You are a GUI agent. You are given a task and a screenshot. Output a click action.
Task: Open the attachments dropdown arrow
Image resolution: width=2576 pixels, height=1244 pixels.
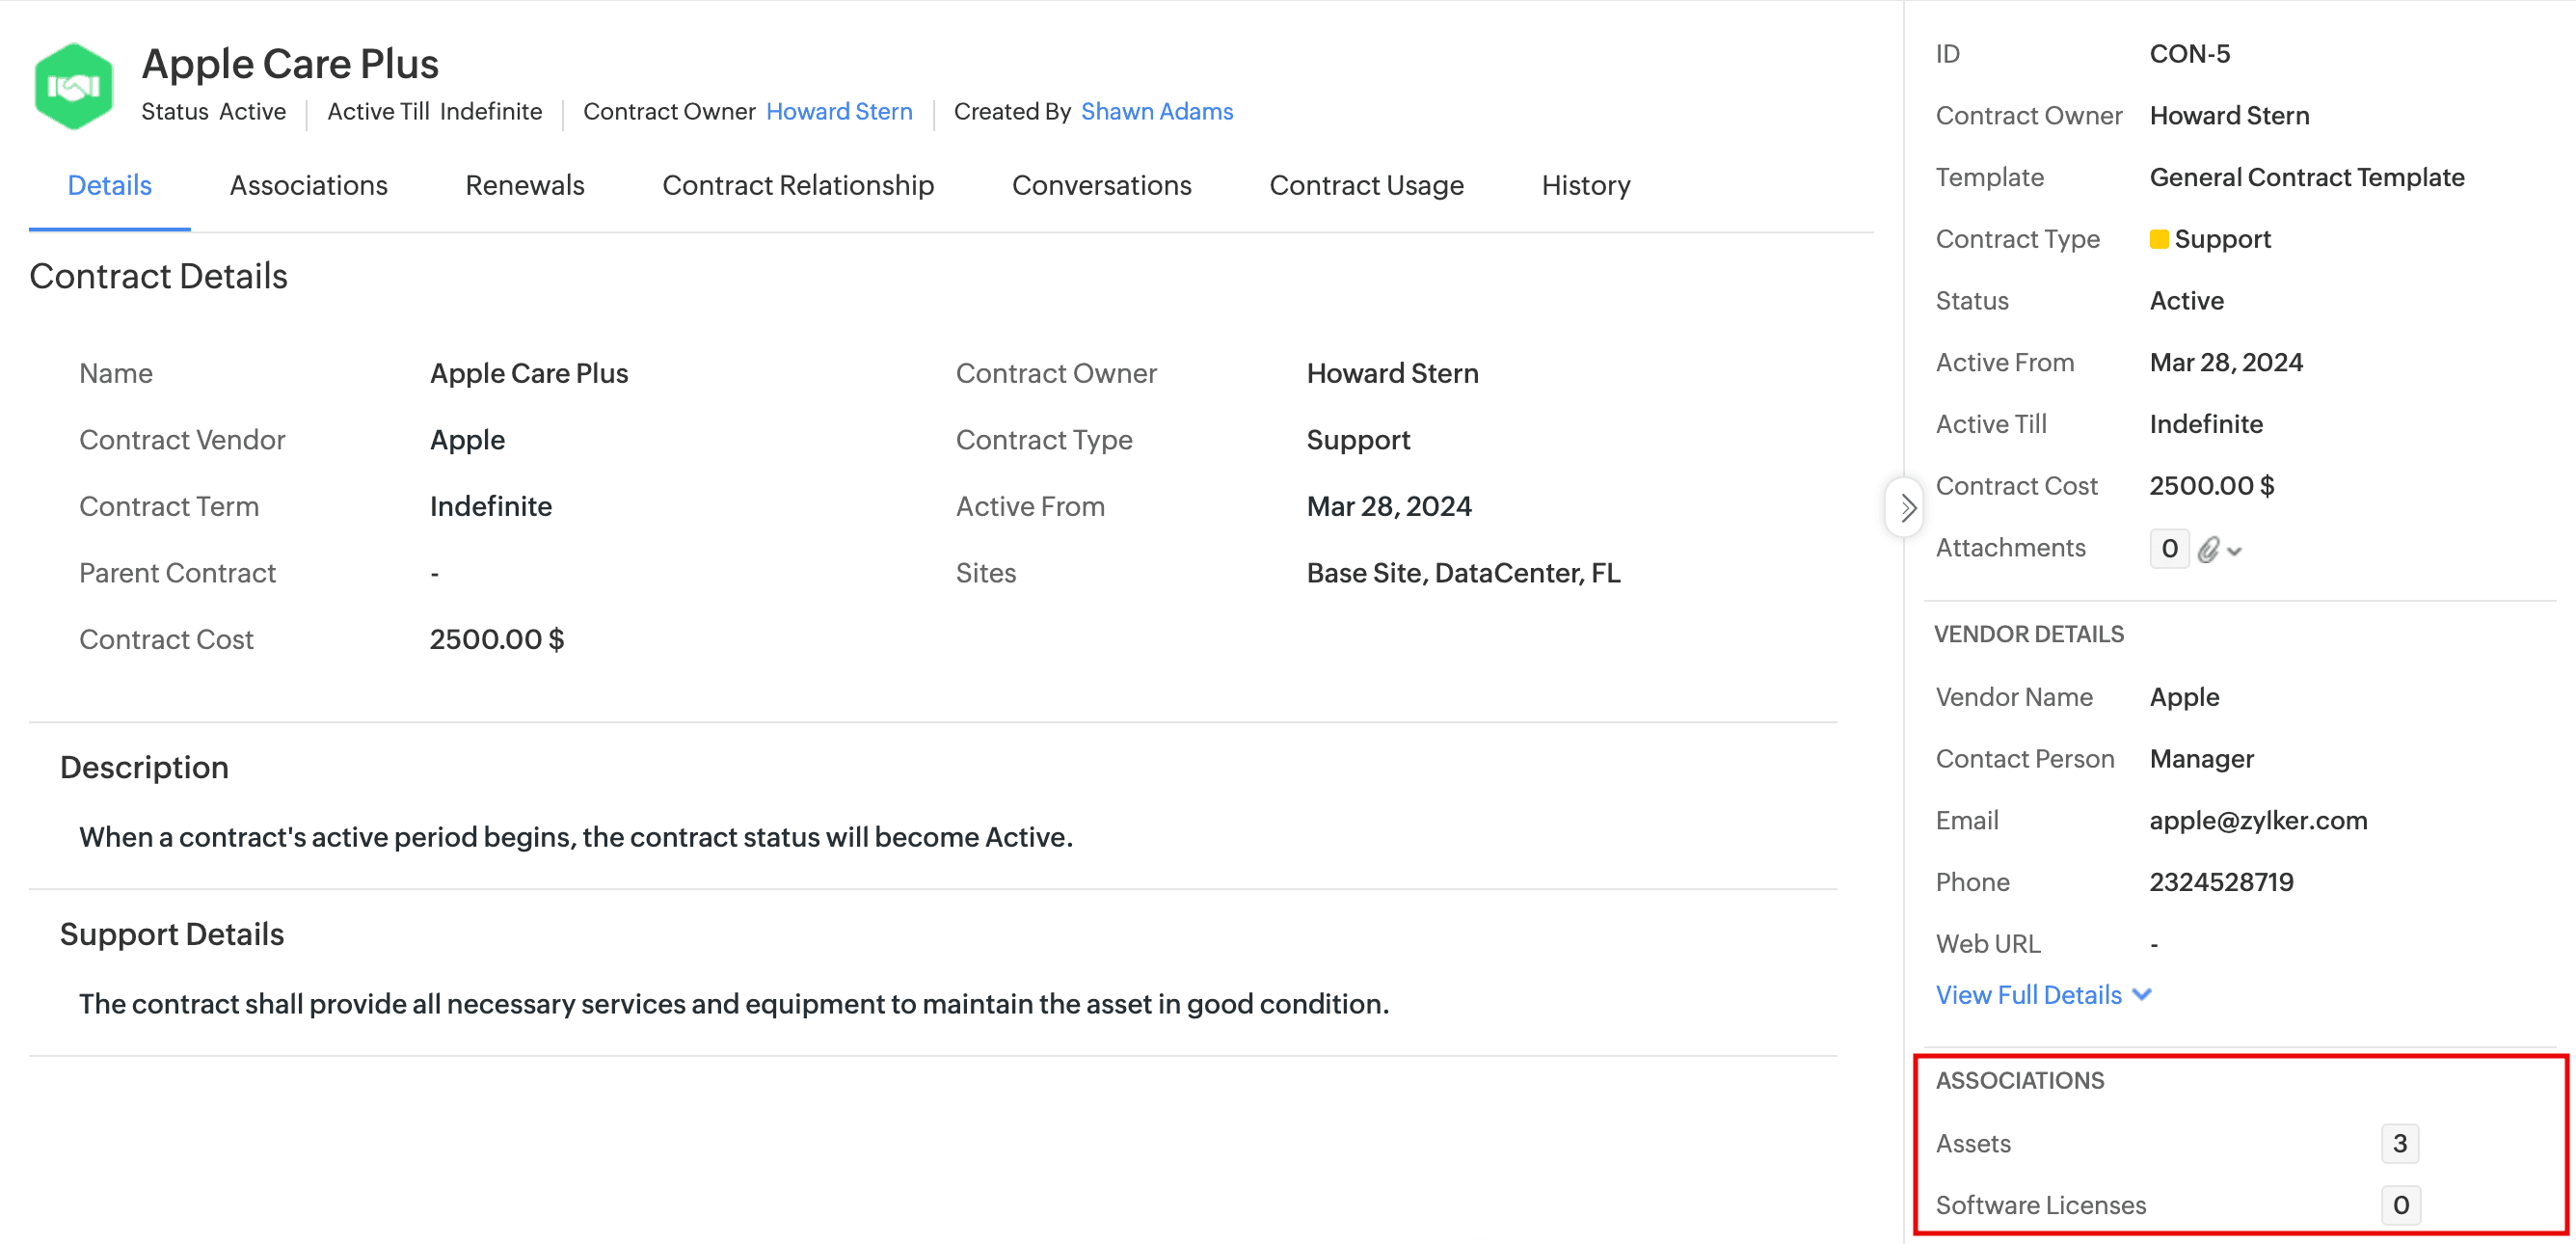pos(2235,551)
